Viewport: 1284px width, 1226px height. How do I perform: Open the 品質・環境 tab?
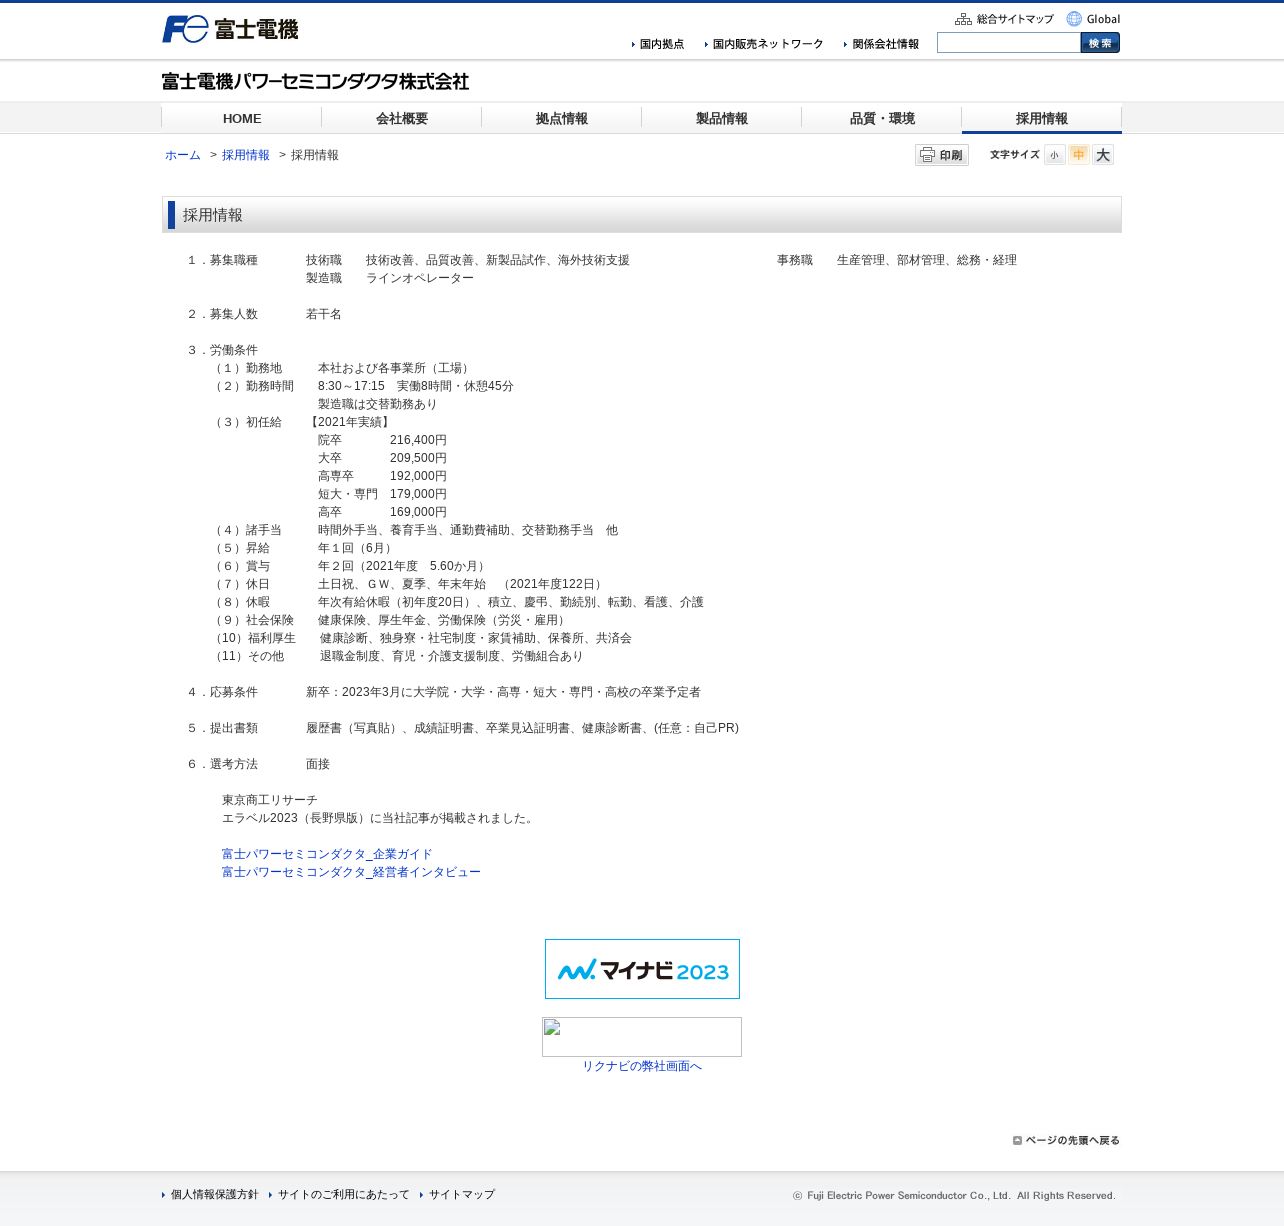[x=882, y=118]
